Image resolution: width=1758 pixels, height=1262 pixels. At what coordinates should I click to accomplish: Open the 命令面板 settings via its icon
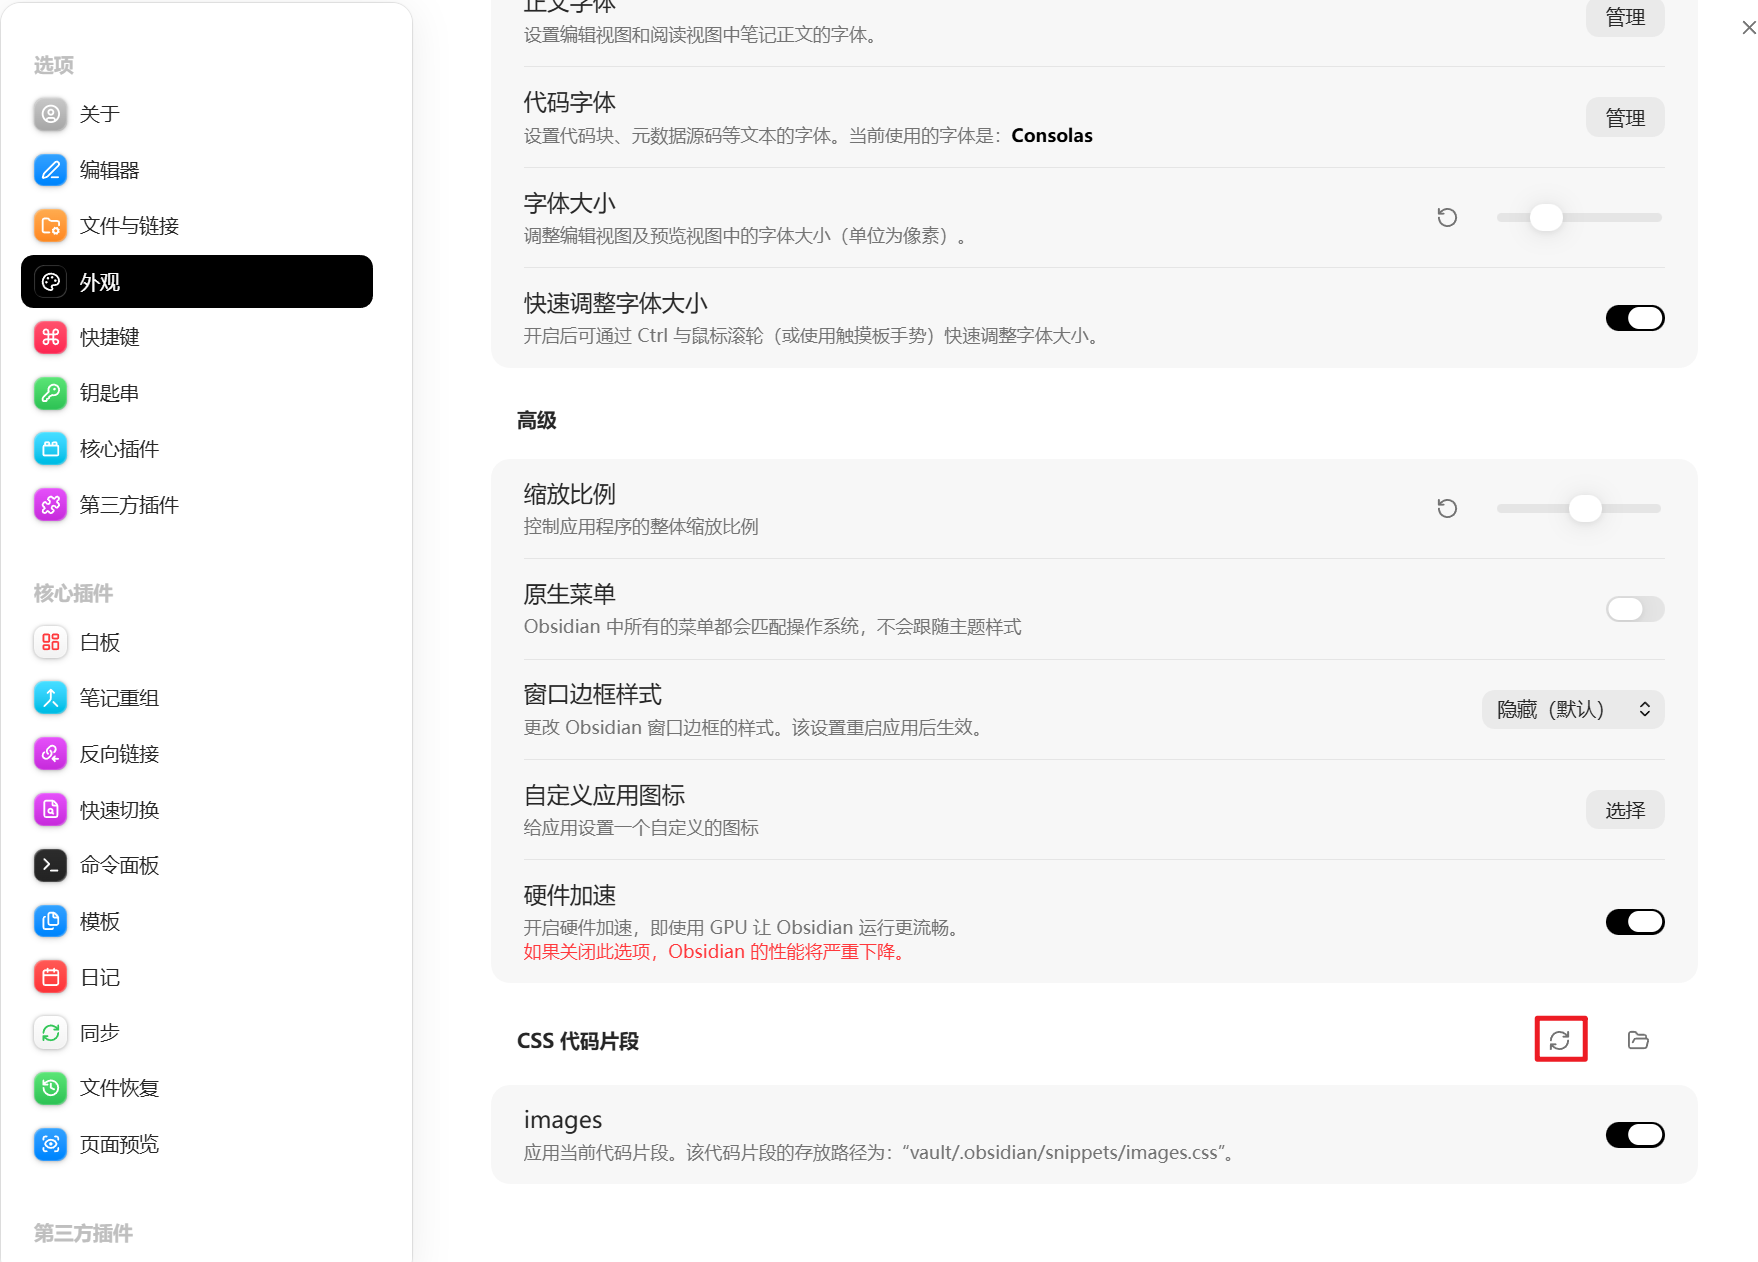[50, 865]
